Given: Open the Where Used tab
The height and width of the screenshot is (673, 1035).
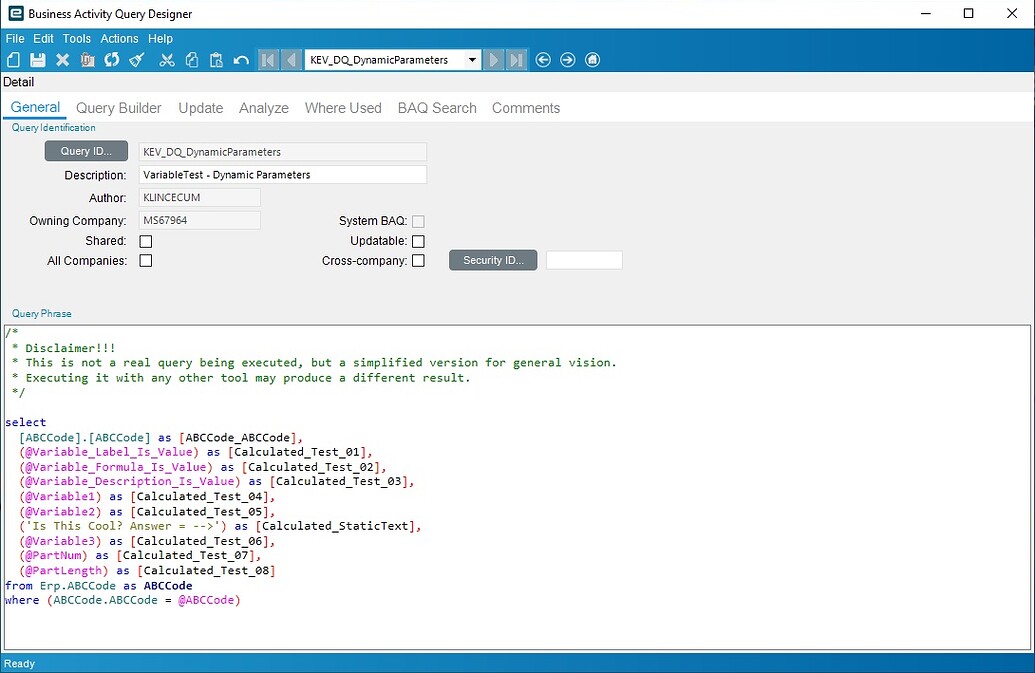Looking at the screenshot, I should pos(343,108).
